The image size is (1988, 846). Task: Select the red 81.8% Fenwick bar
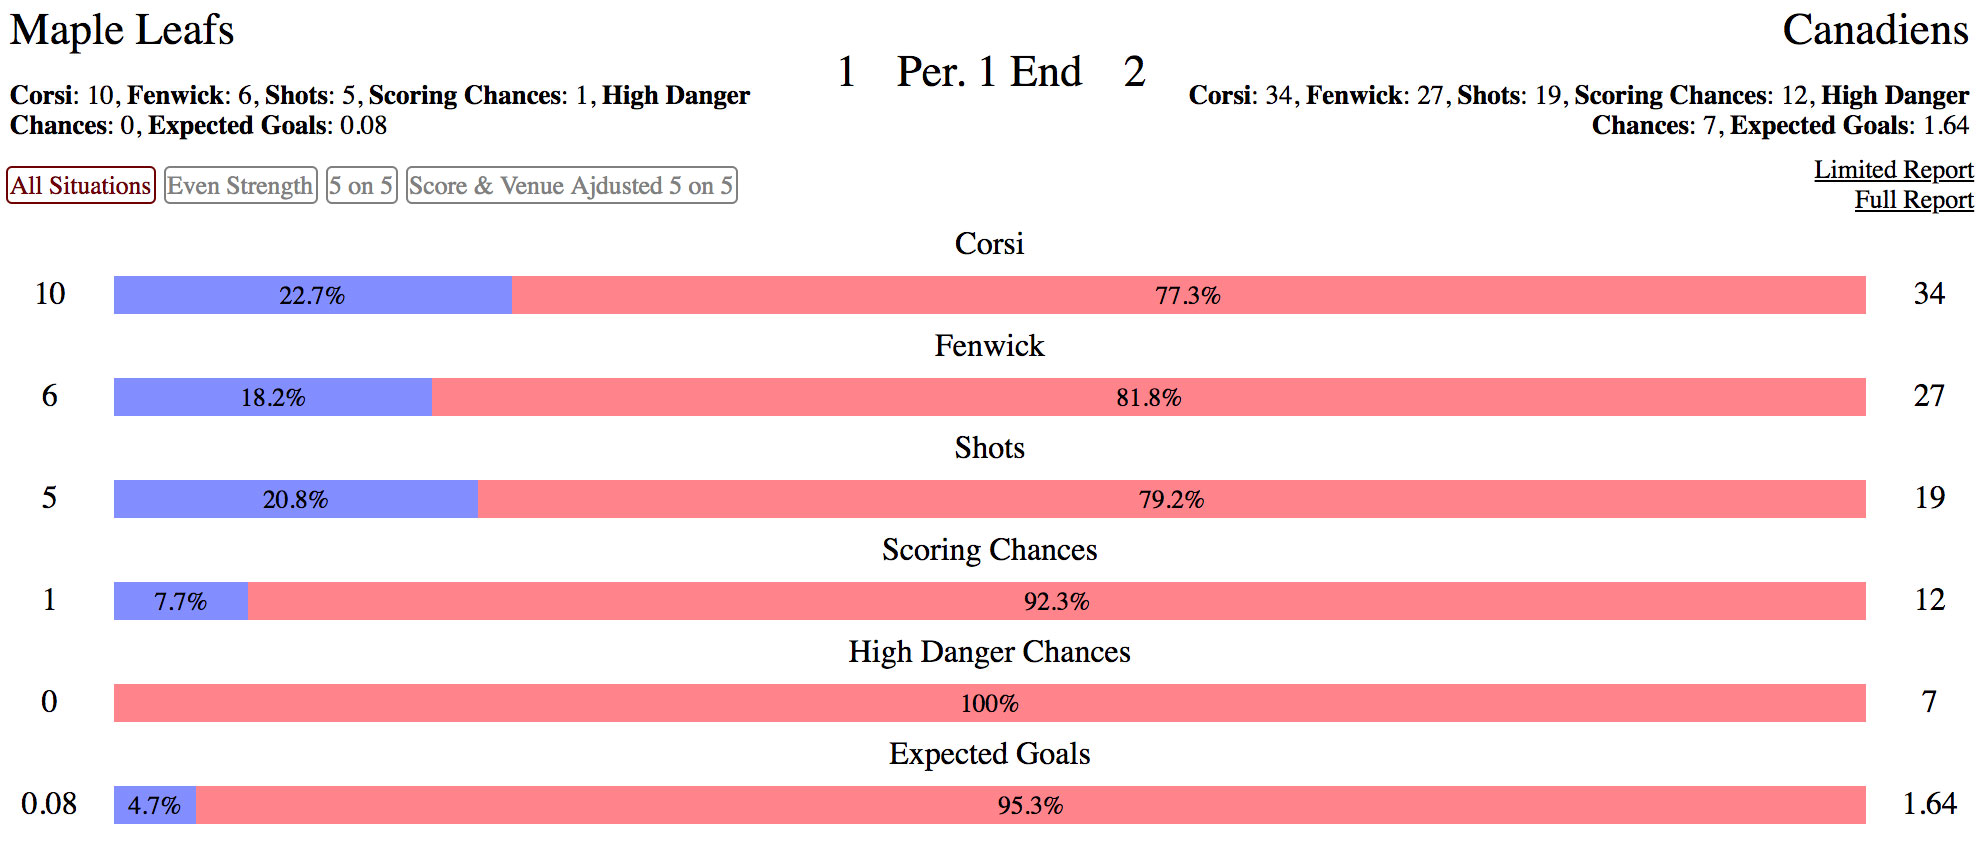point(1148,397)
